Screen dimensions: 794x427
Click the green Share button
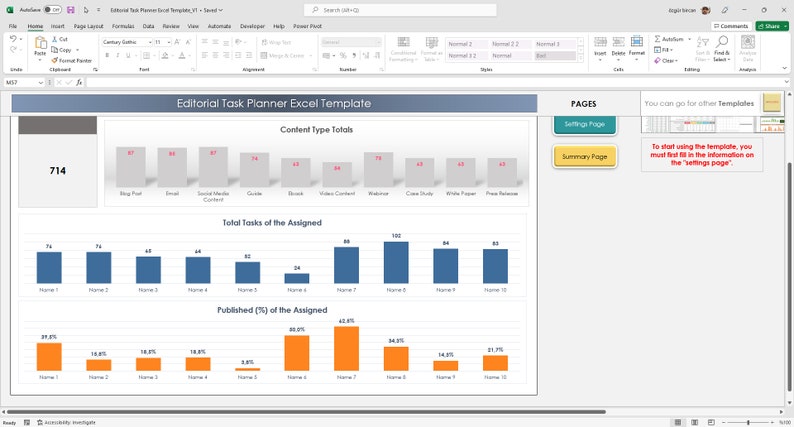tap(772, 26)
